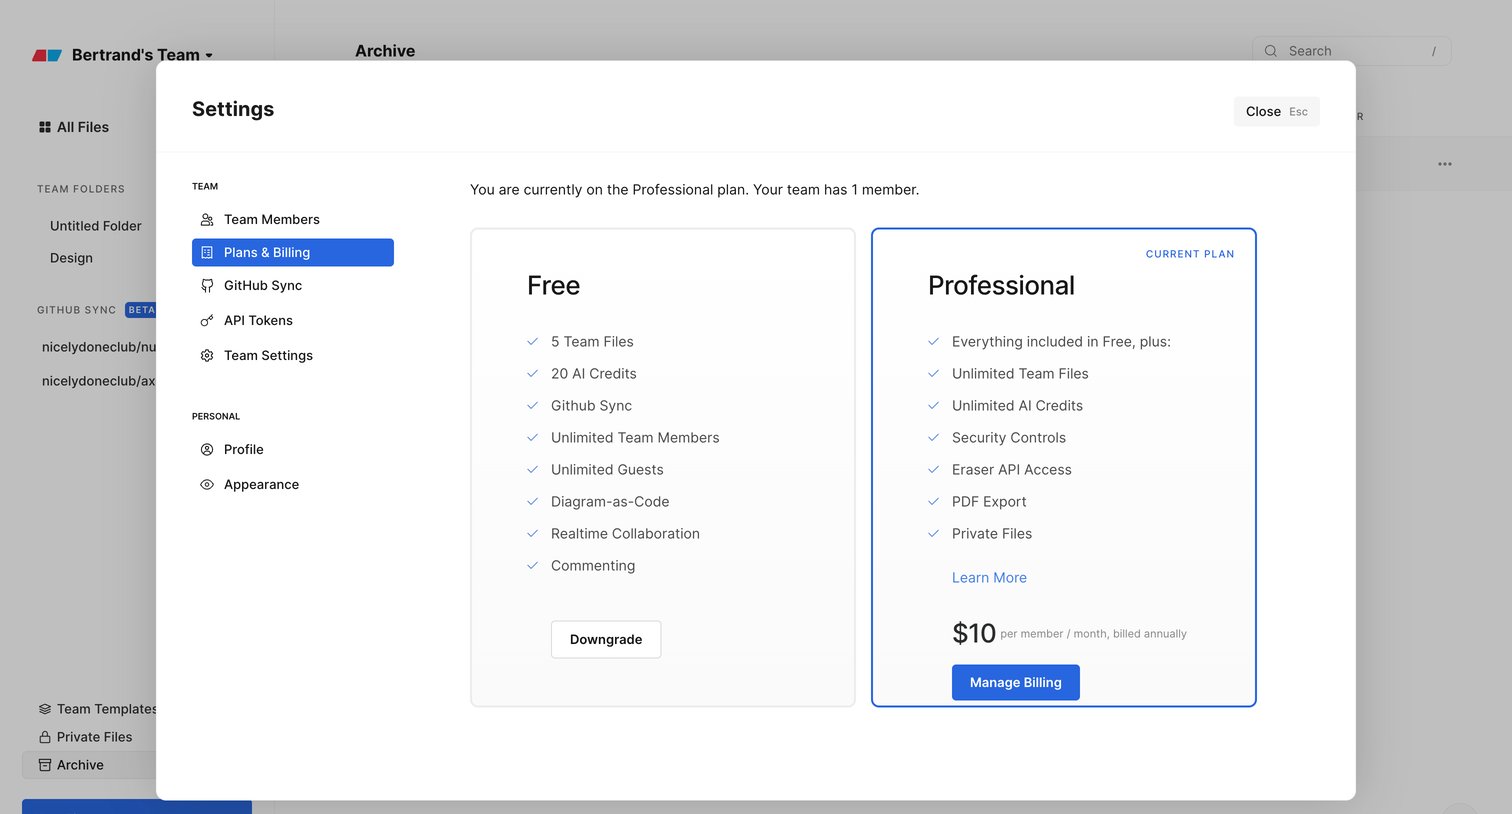Image resolution: width=1512 pixels, height=814 pixels.
Task: Click the CURRENT PLAN label
Action: point(1190,254)
